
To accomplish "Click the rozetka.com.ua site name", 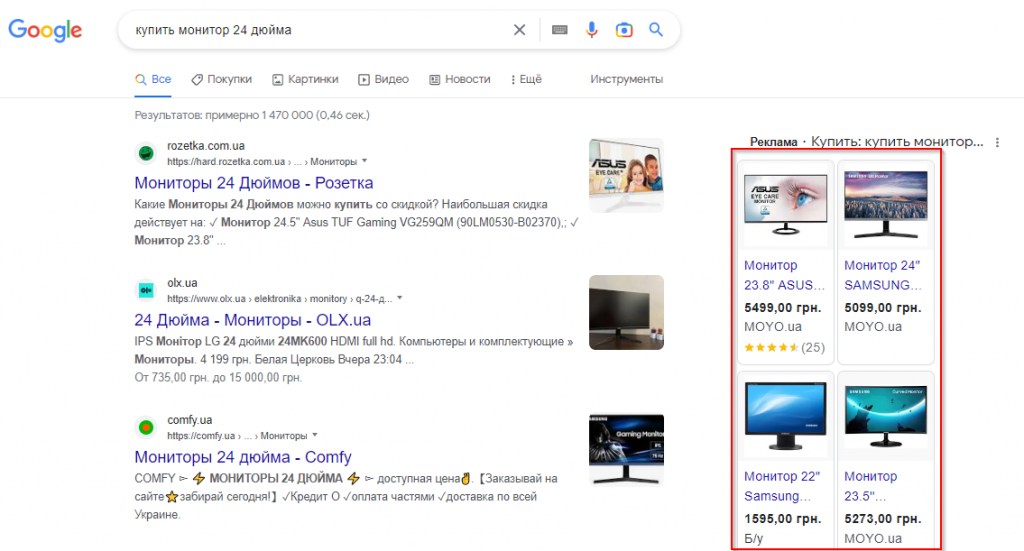I will 206,146.
